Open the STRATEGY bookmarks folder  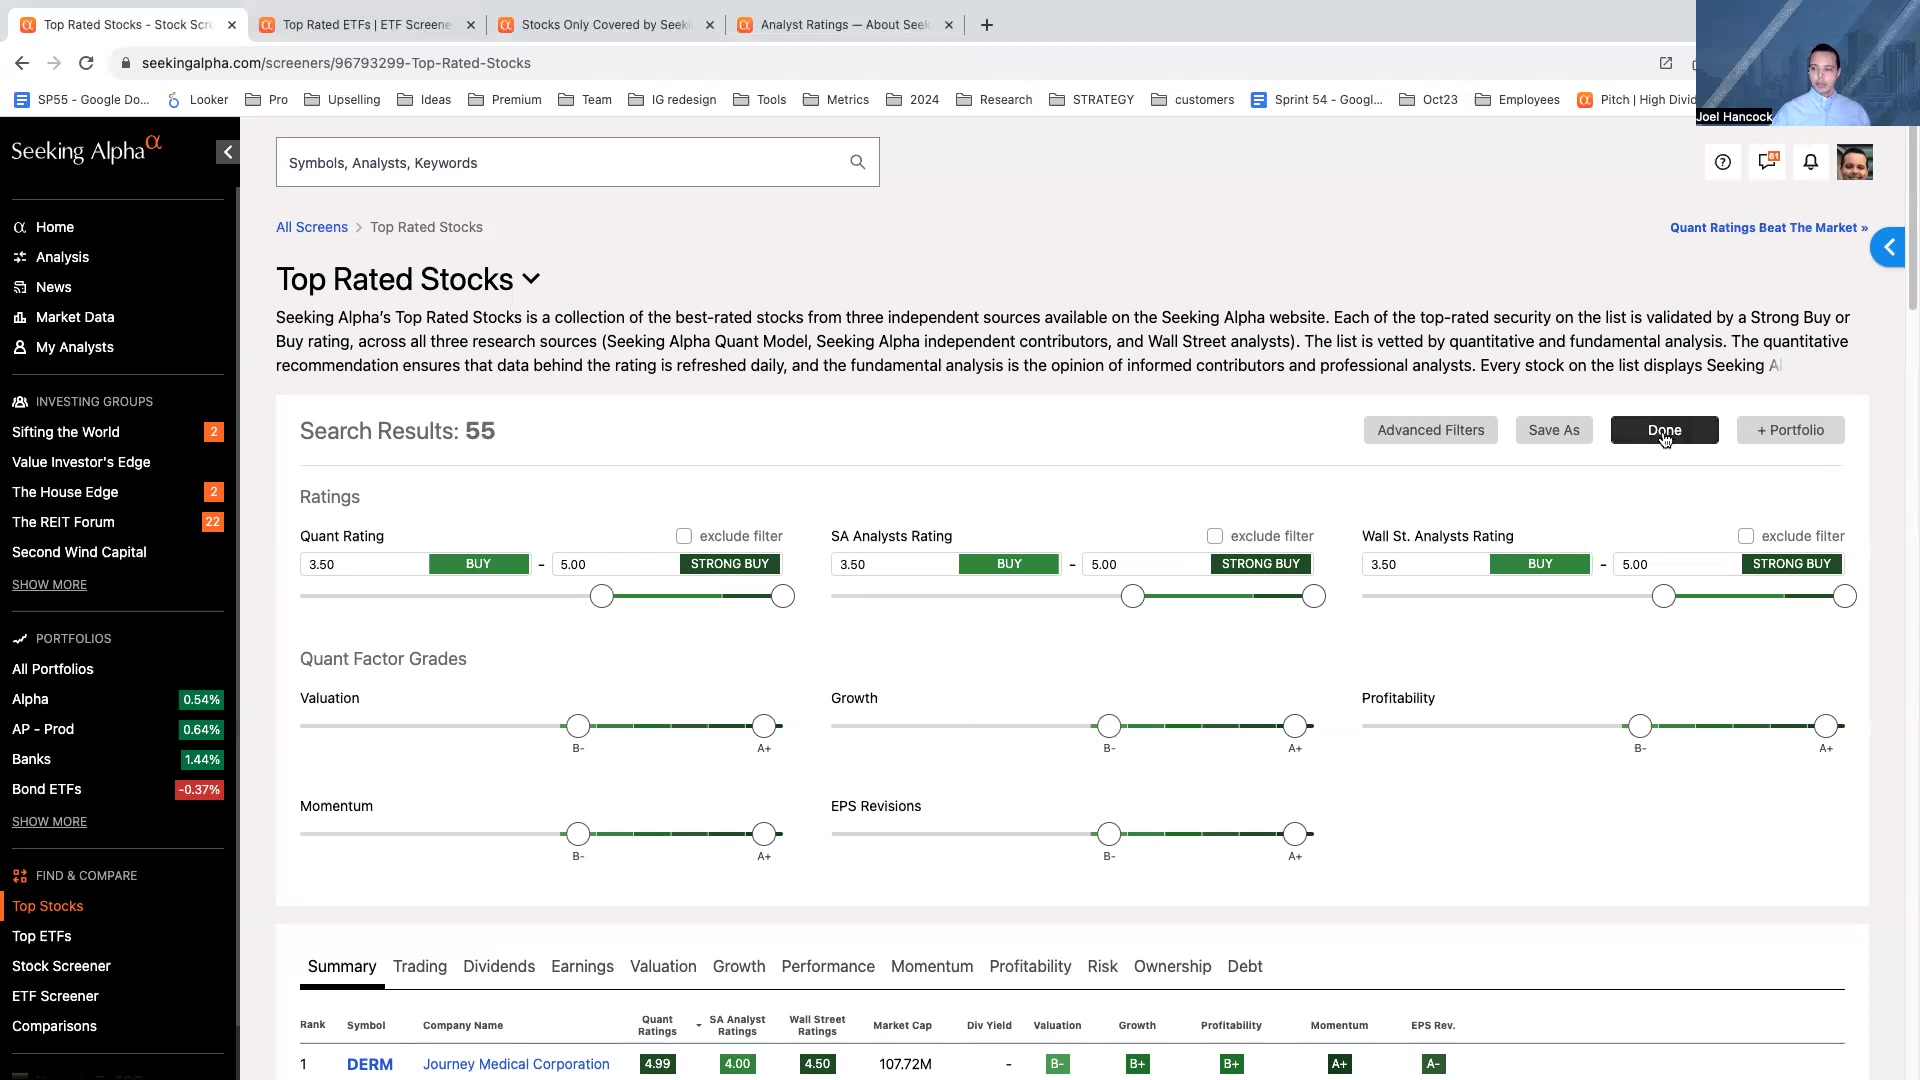click(1091, 100)
